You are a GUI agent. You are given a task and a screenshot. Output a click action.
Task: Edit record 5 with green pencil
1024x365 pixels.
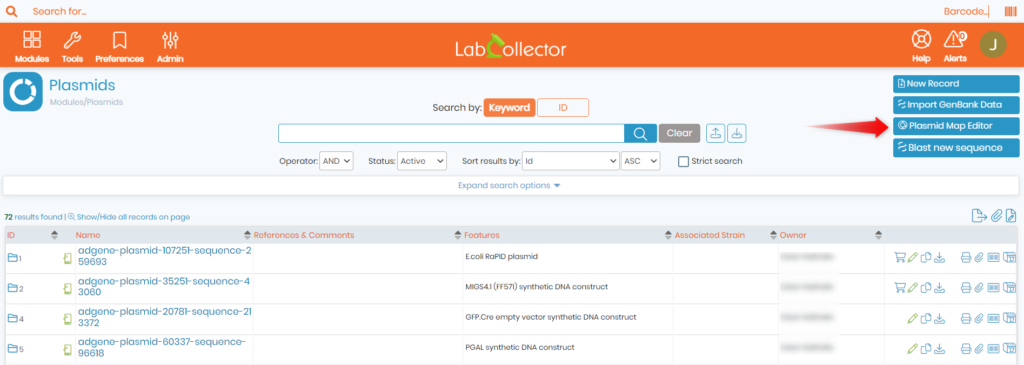pos(913,349)
